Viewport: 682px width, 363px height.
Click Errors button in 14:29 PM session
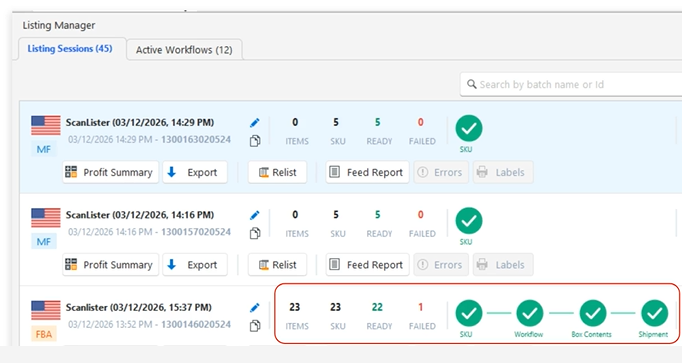pos(441,172)
